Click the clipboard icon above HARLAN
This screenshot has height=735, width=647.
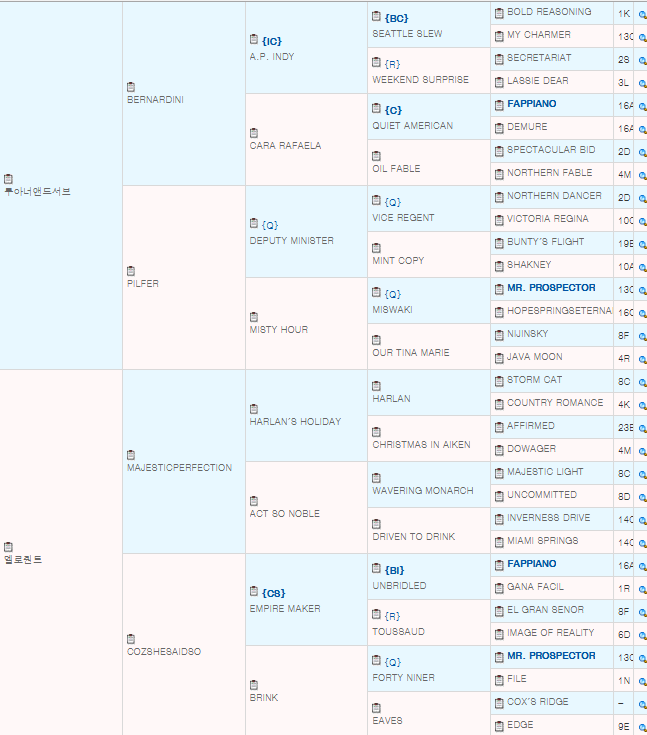coord(376,385)
